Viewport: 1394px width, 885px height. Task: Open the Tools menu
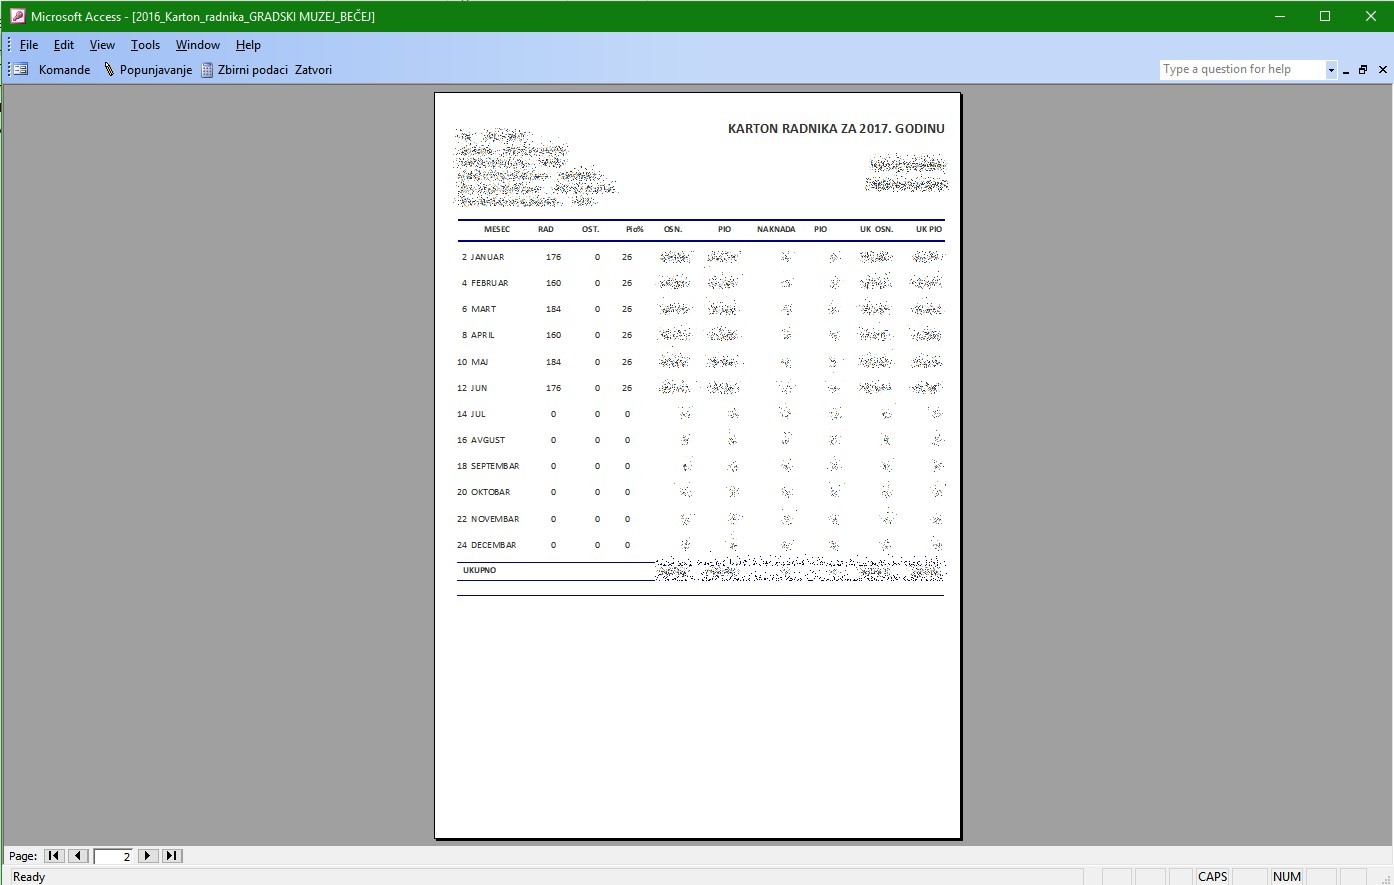[x=145, y=45]
